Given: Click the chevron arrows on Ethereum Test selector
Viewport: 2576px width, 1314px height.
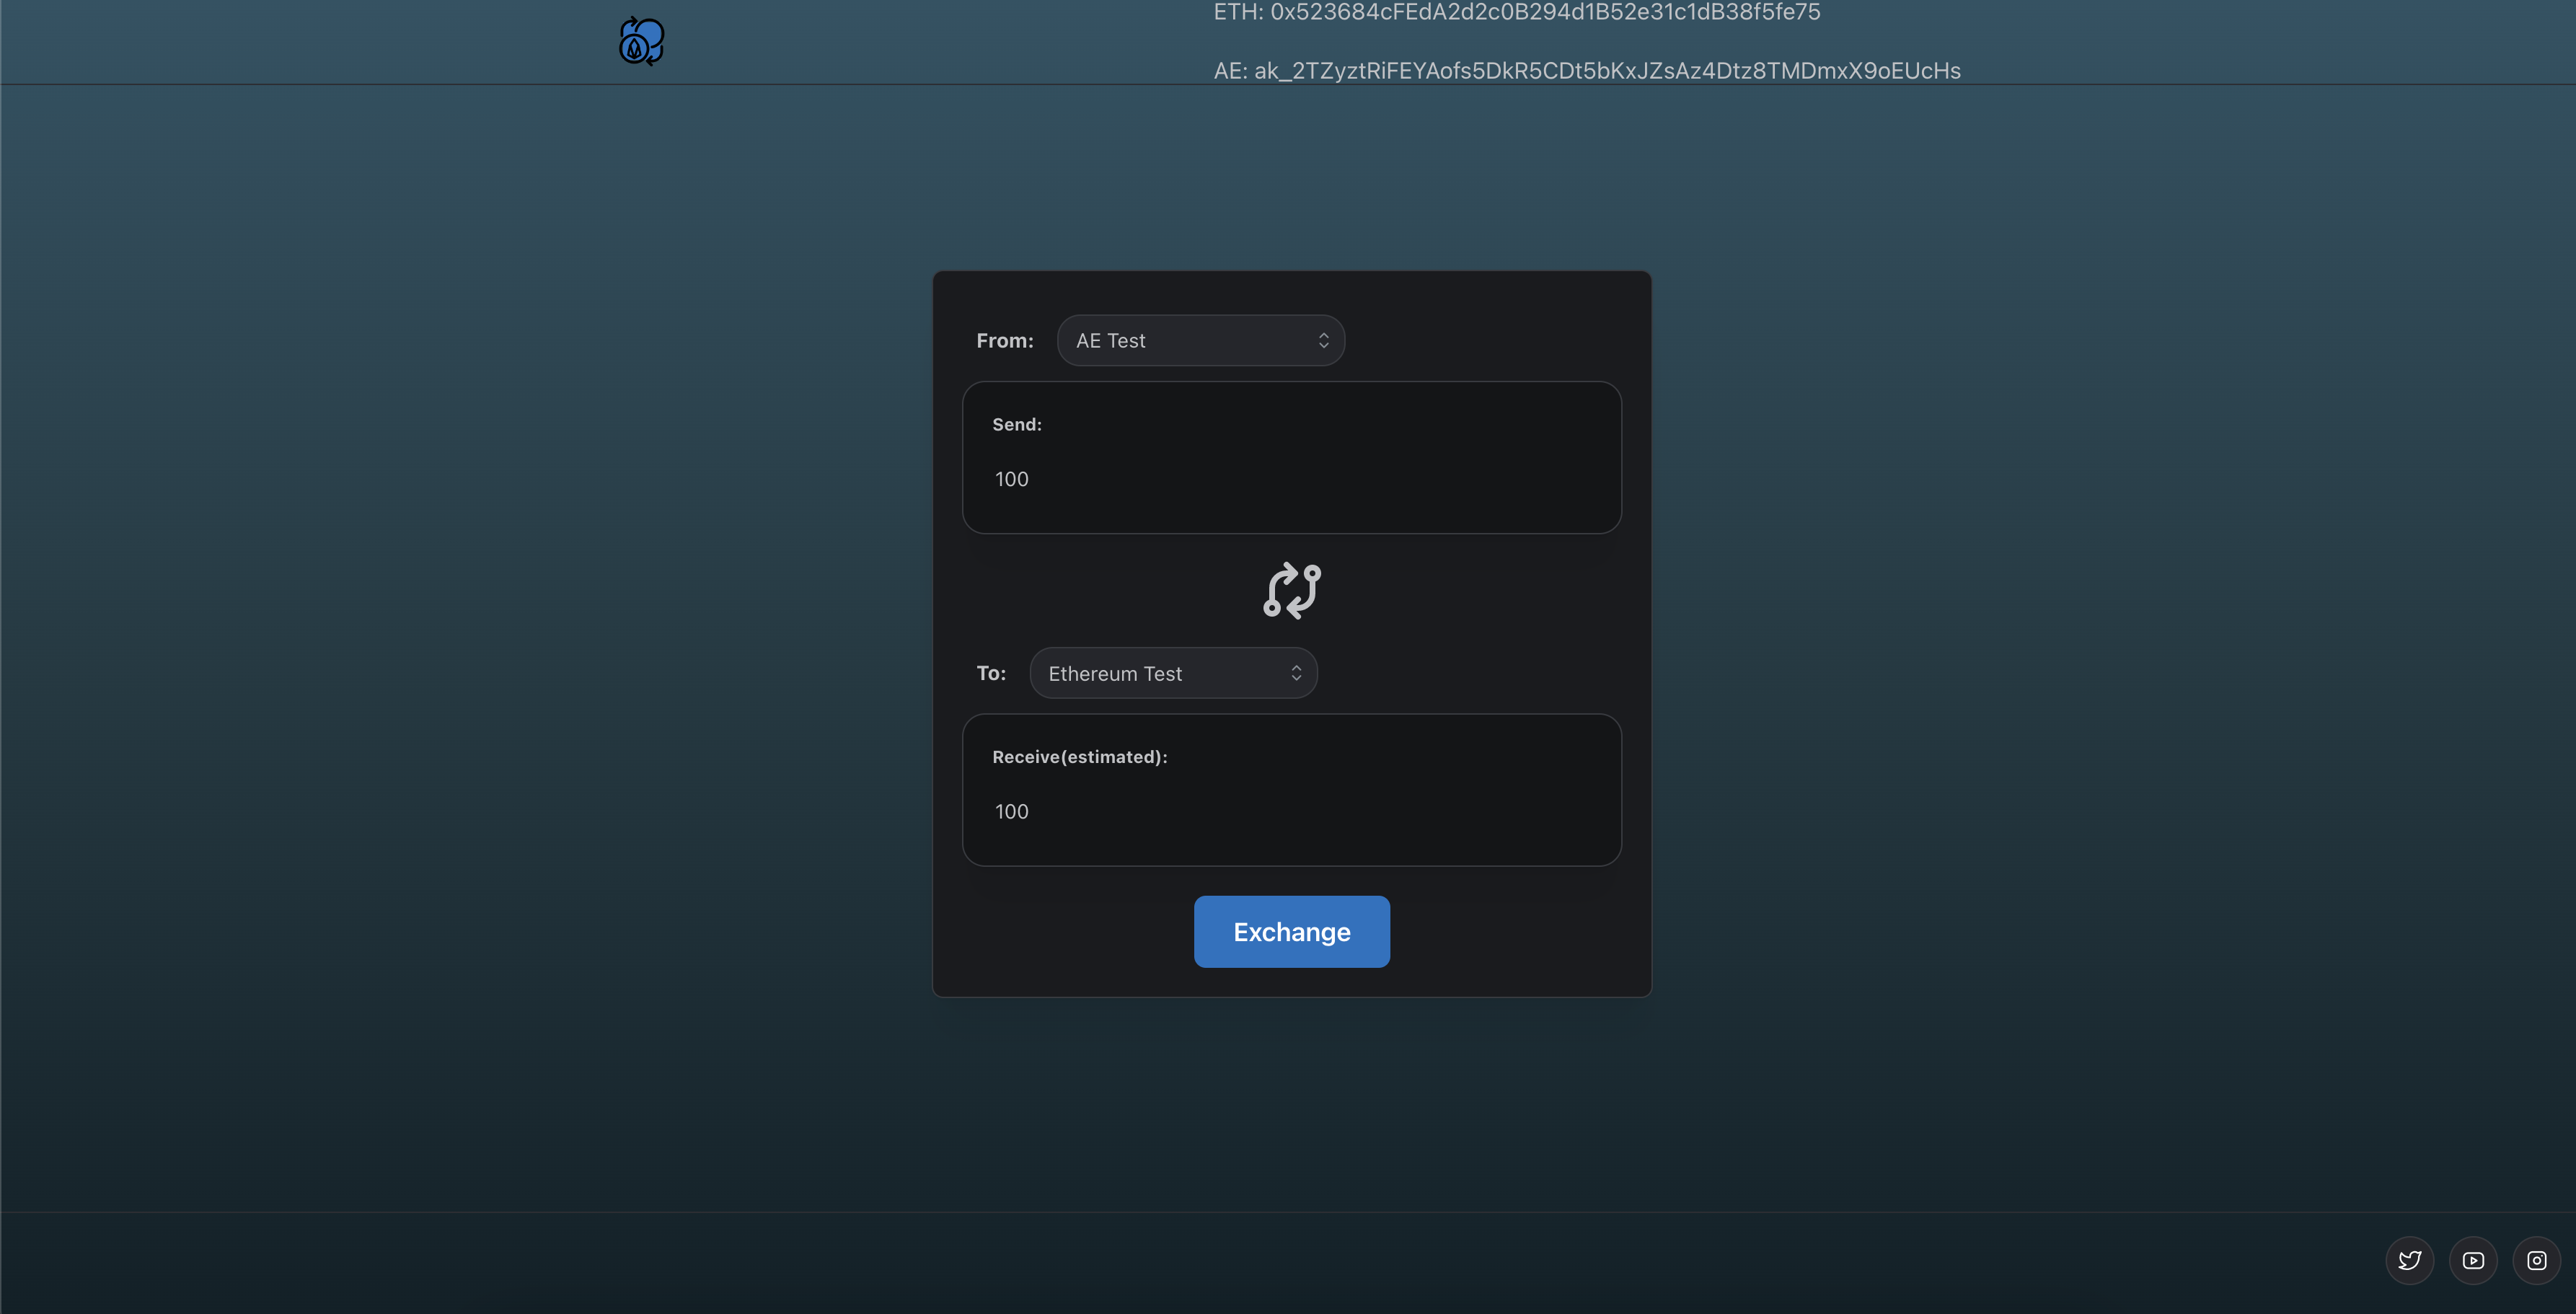Looking at the screenshot, I should click(x=1296, y=673).
